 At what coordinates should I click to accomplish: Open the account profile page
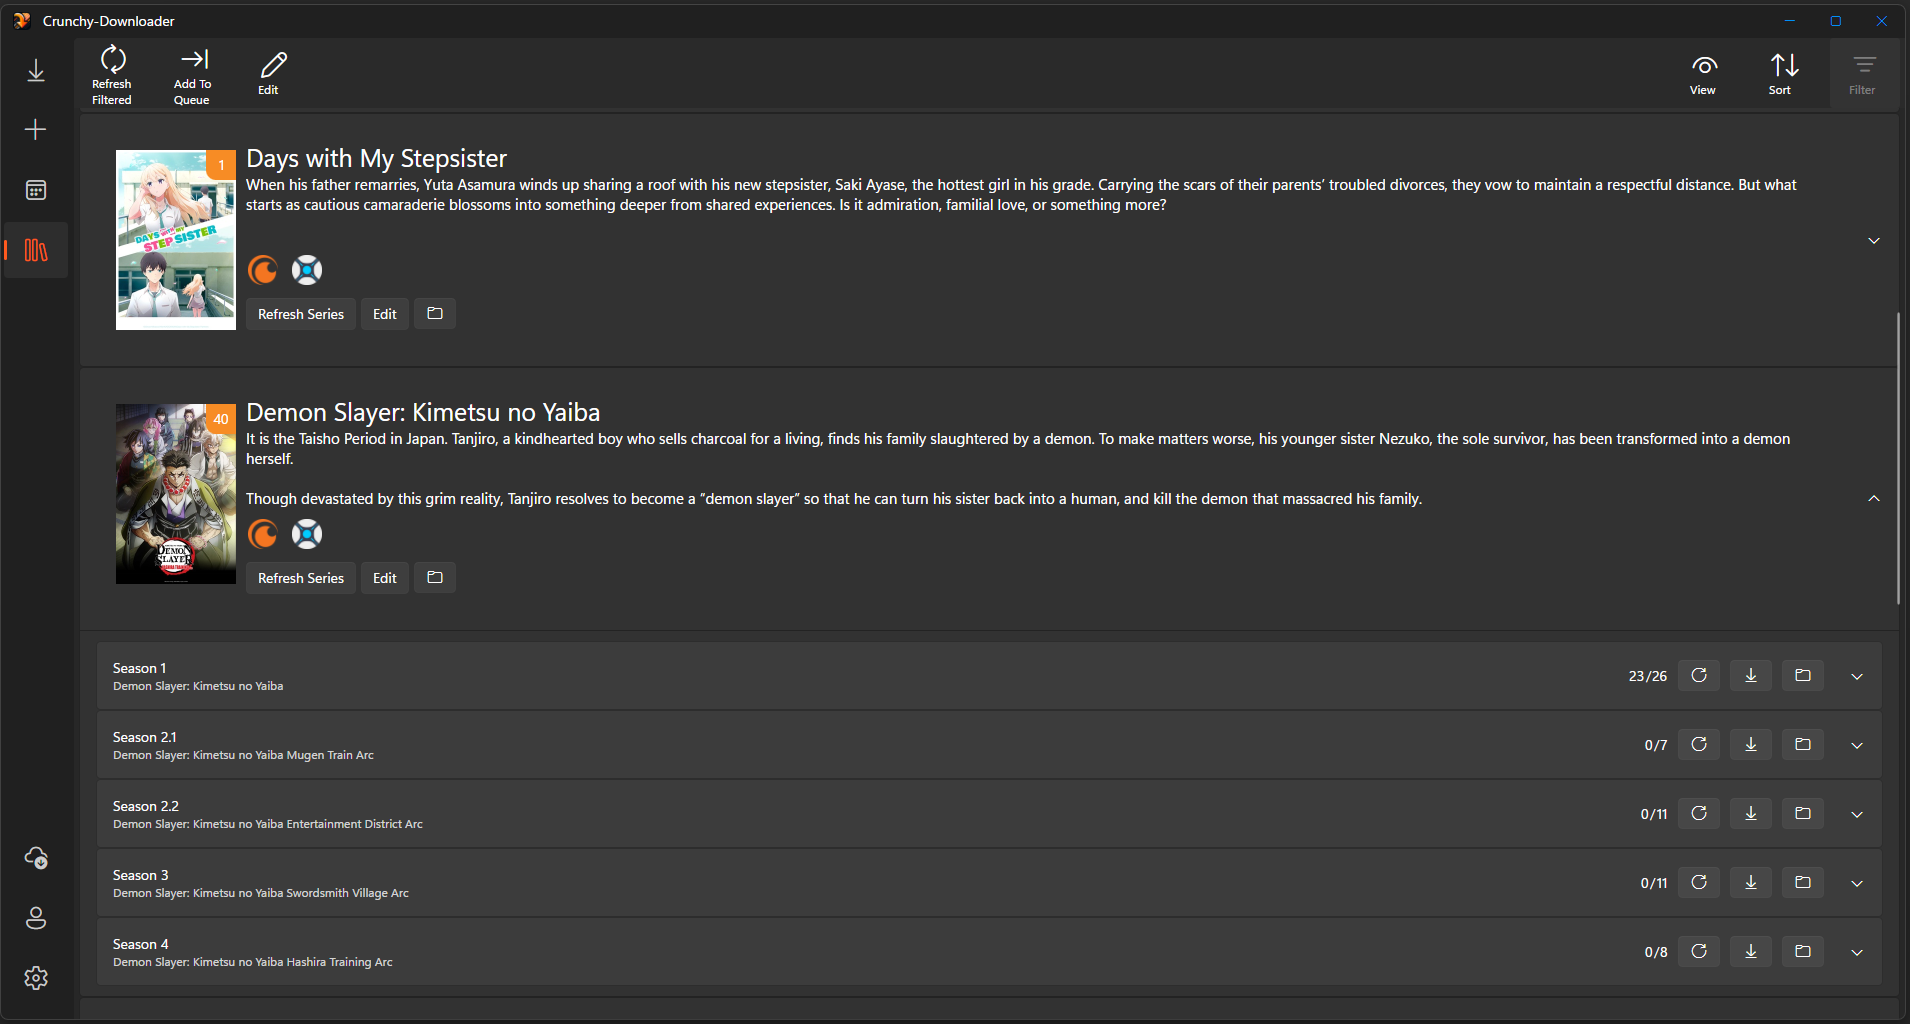(36, 918)
